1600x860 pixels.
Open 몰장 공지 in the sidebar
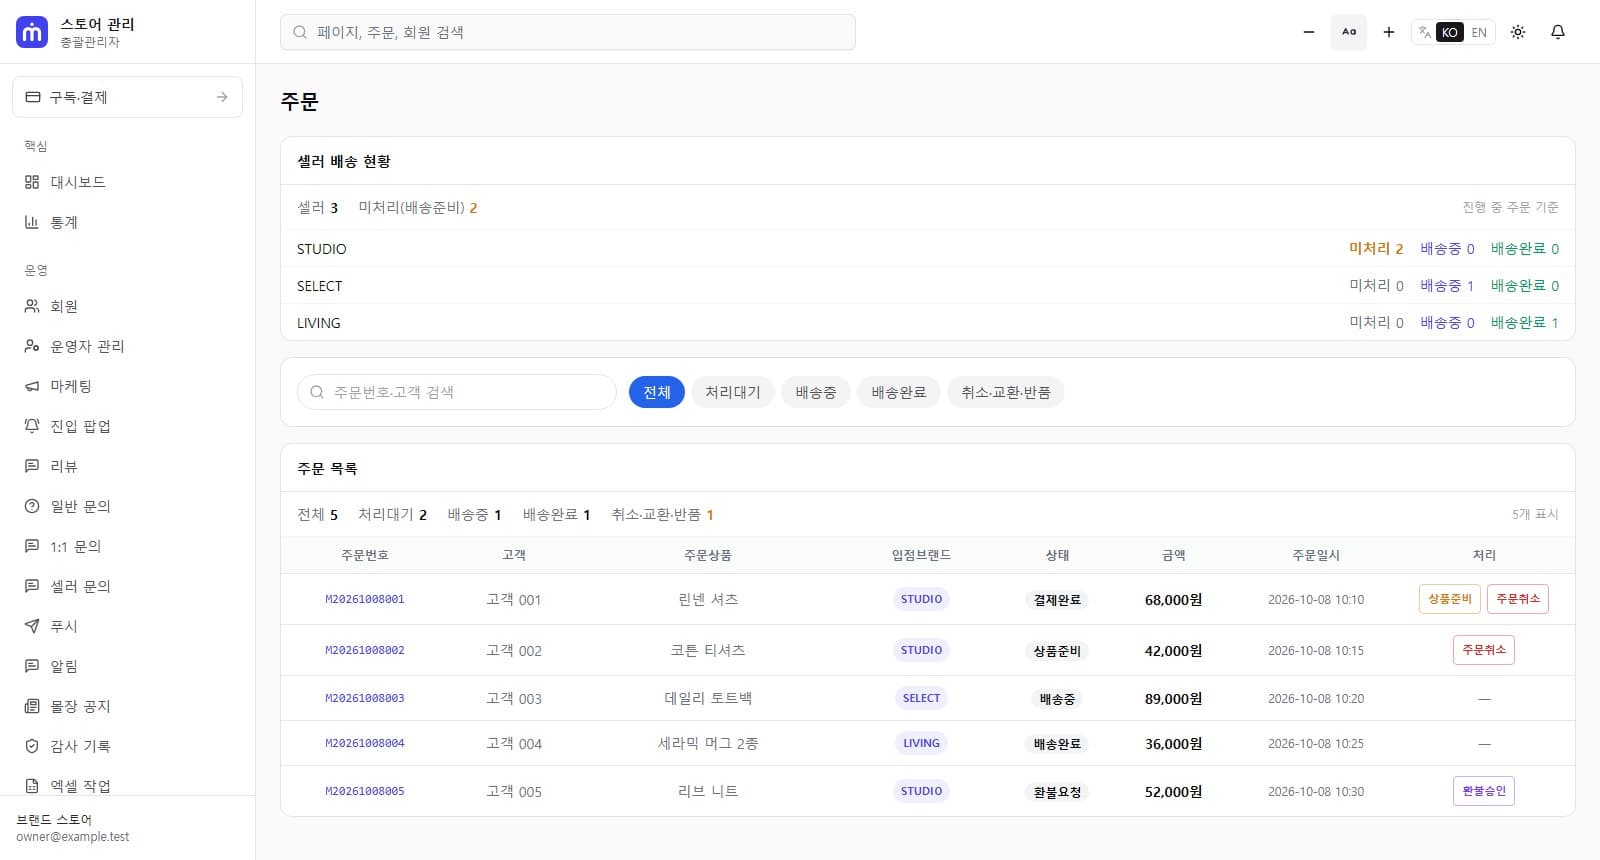127,706
